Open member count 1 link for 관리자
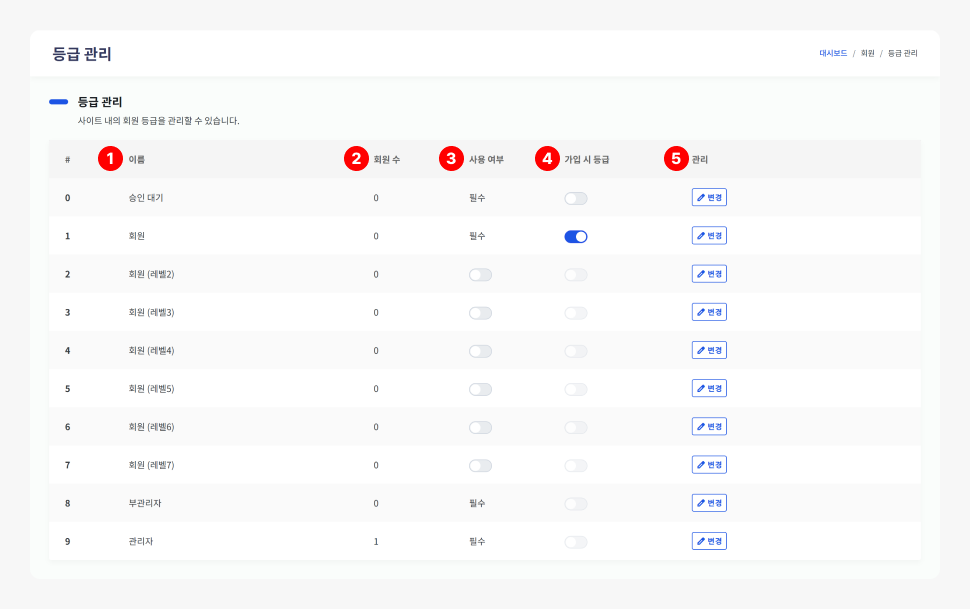This screenshot has width=970, height=609. [x=376, y=541]
